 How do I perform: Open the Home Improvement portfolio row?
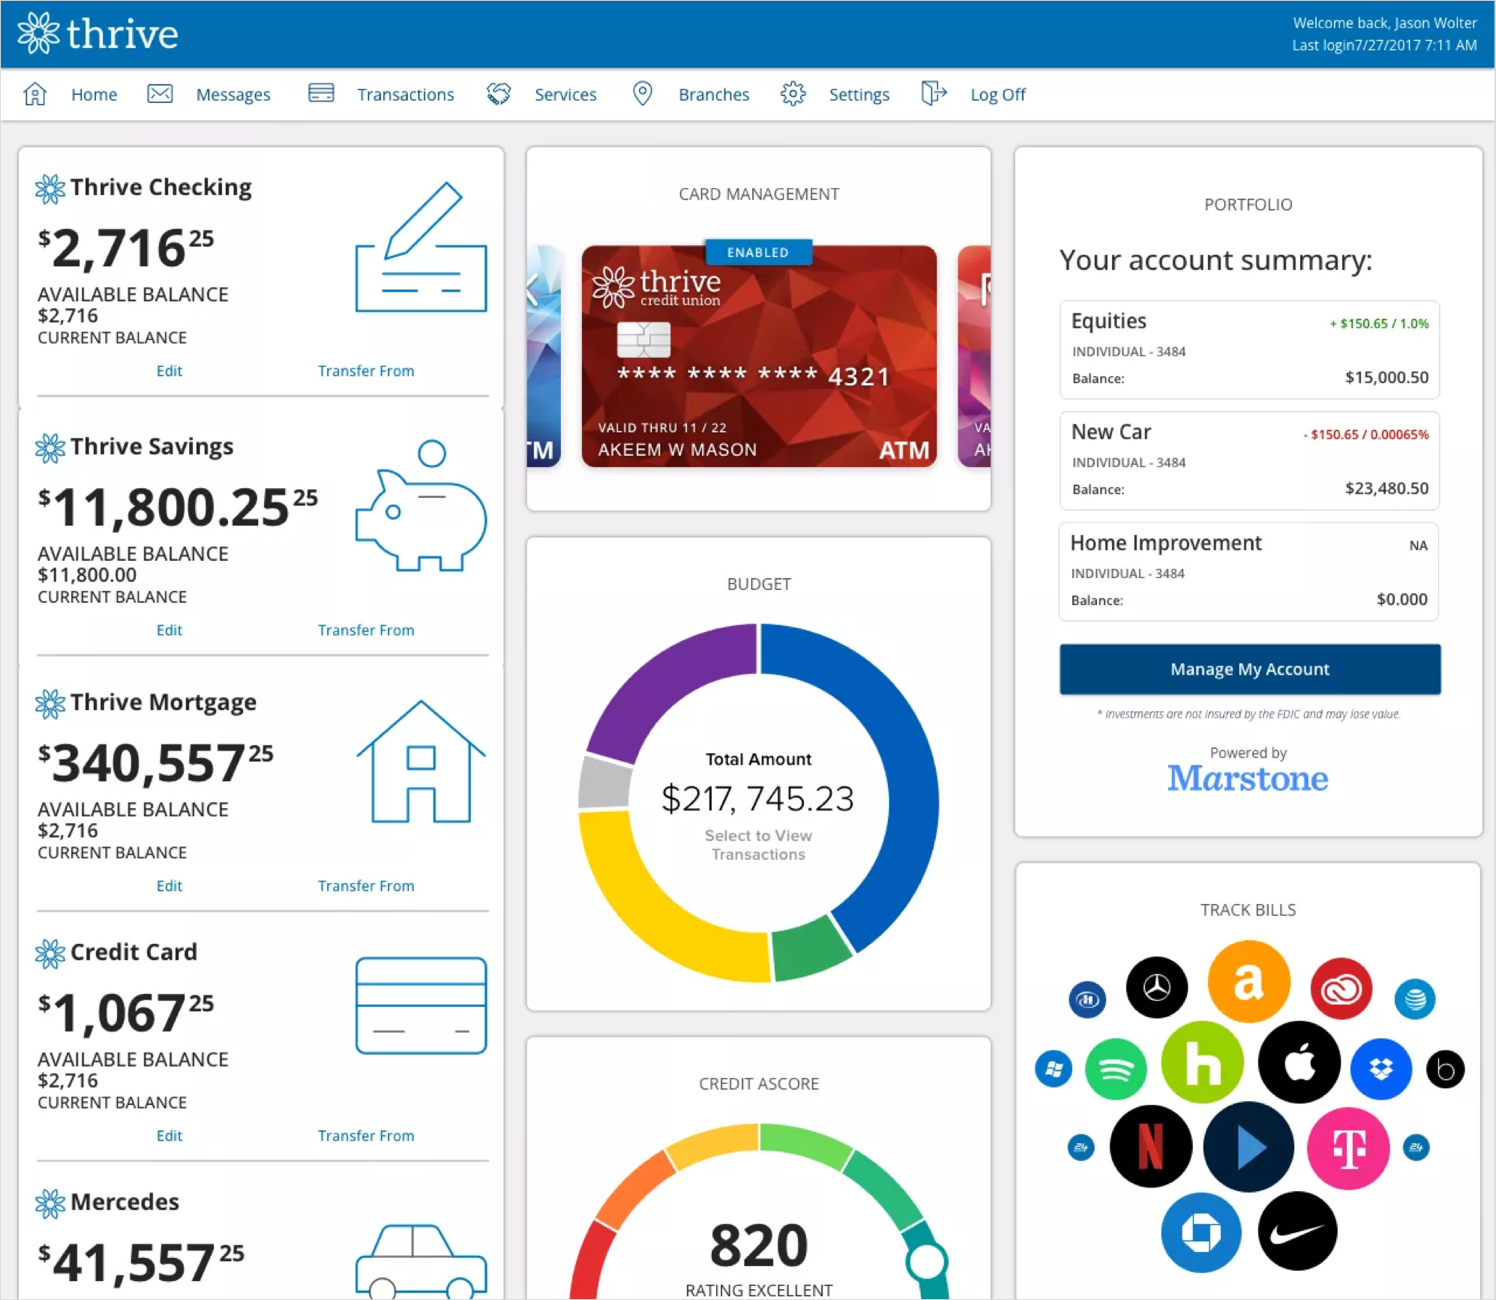(x=1249, y=572)
